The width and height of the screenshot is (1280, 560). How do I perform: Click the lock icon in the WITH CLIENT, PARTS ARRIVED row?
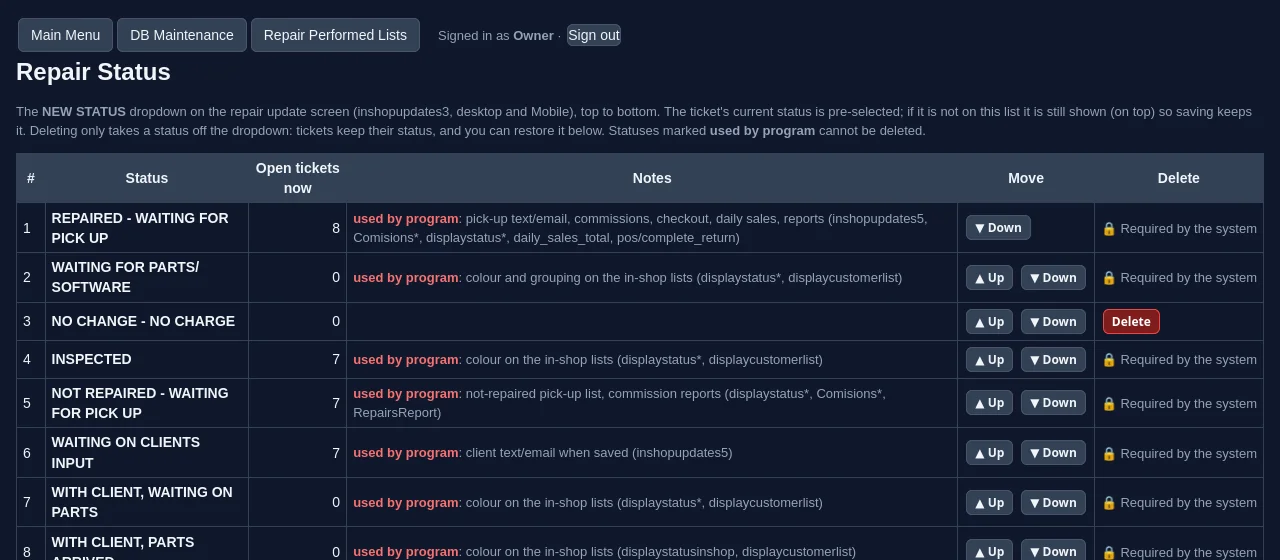click(1108, 552)
